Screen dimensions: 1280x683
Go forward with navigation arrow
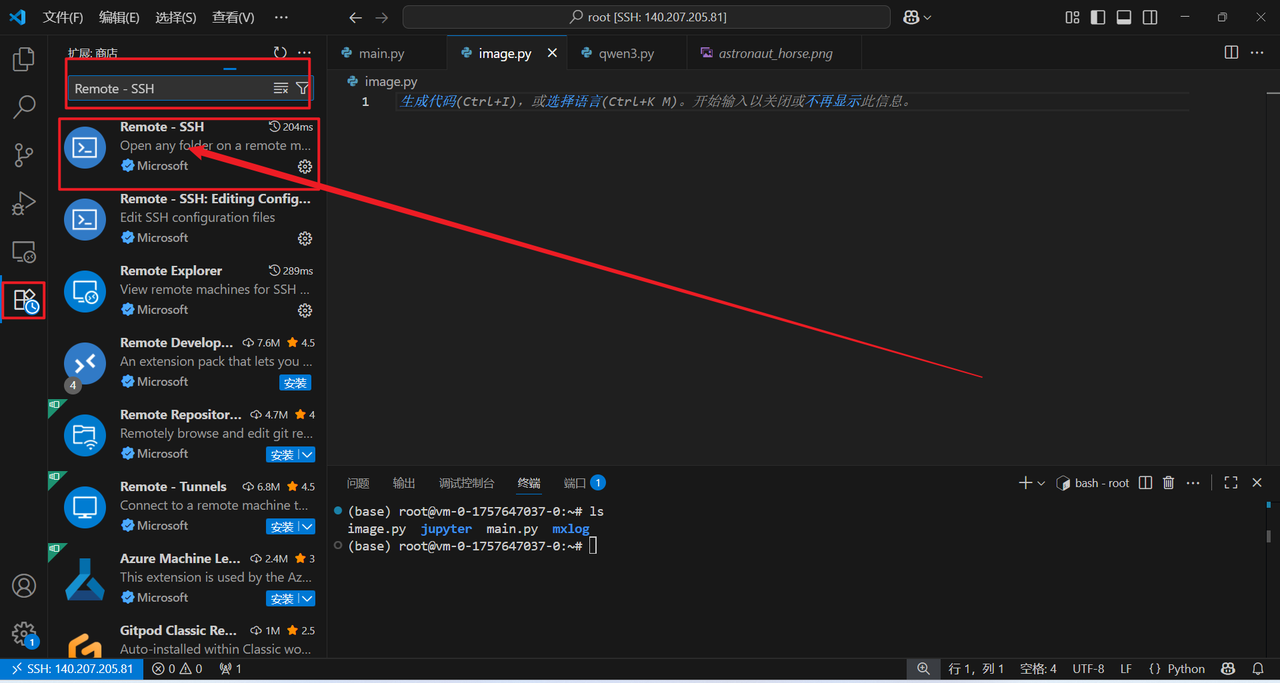click(x=381, y=17)
